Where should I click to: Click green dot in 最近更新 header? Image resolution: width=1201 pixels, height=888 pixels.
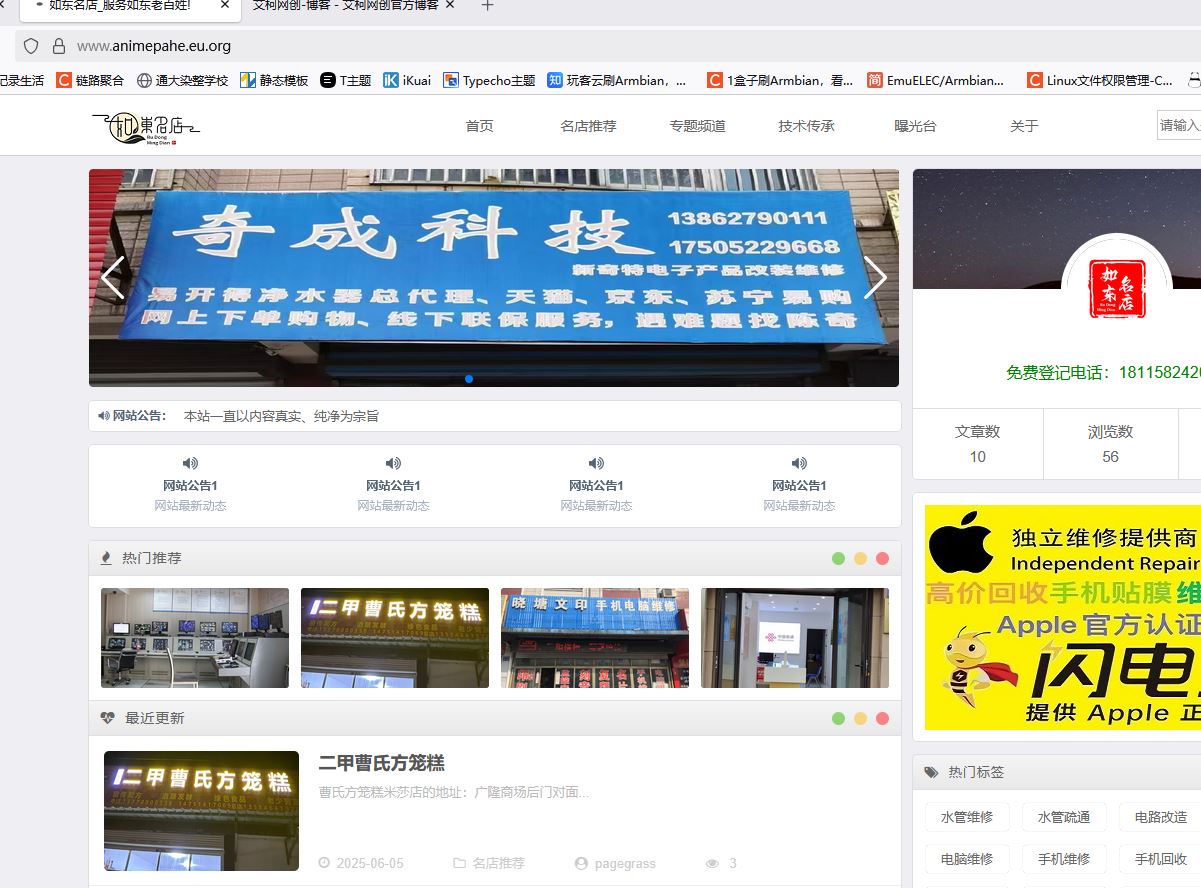[x=838, y=718]
